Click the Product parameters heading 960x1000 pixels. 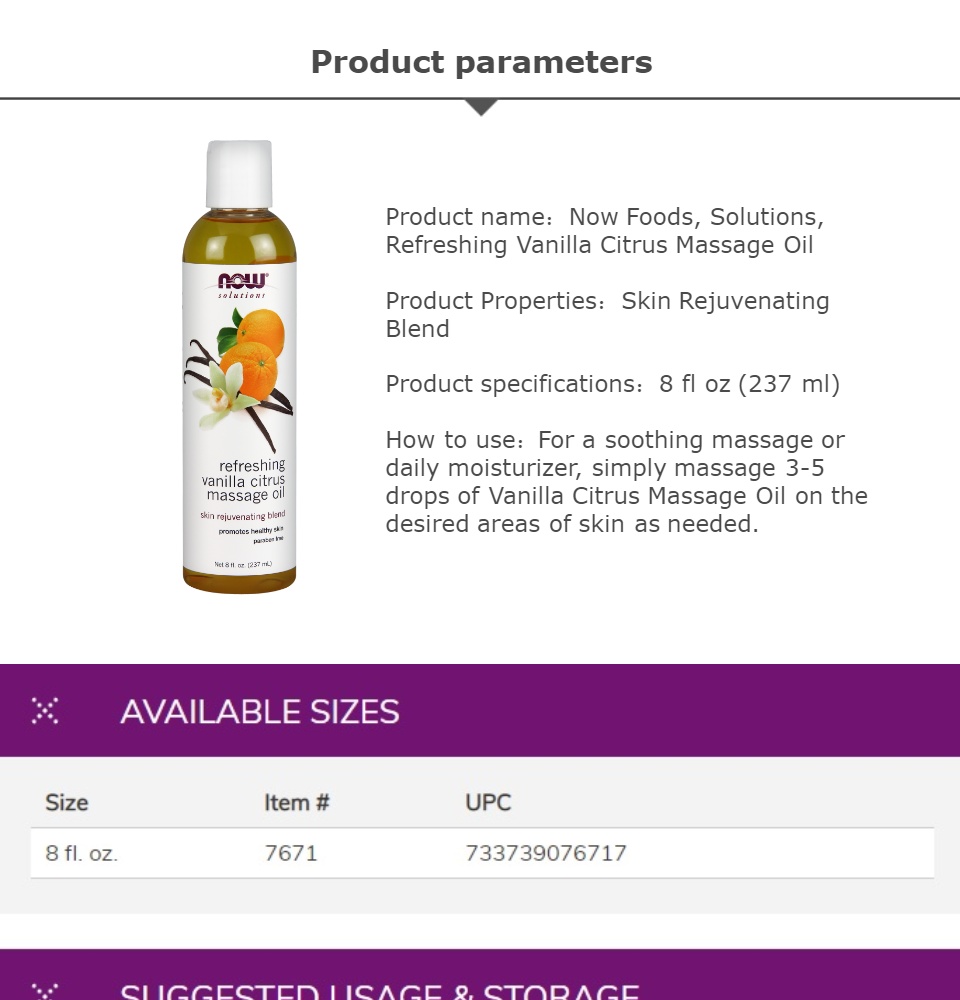coord(482,62)
